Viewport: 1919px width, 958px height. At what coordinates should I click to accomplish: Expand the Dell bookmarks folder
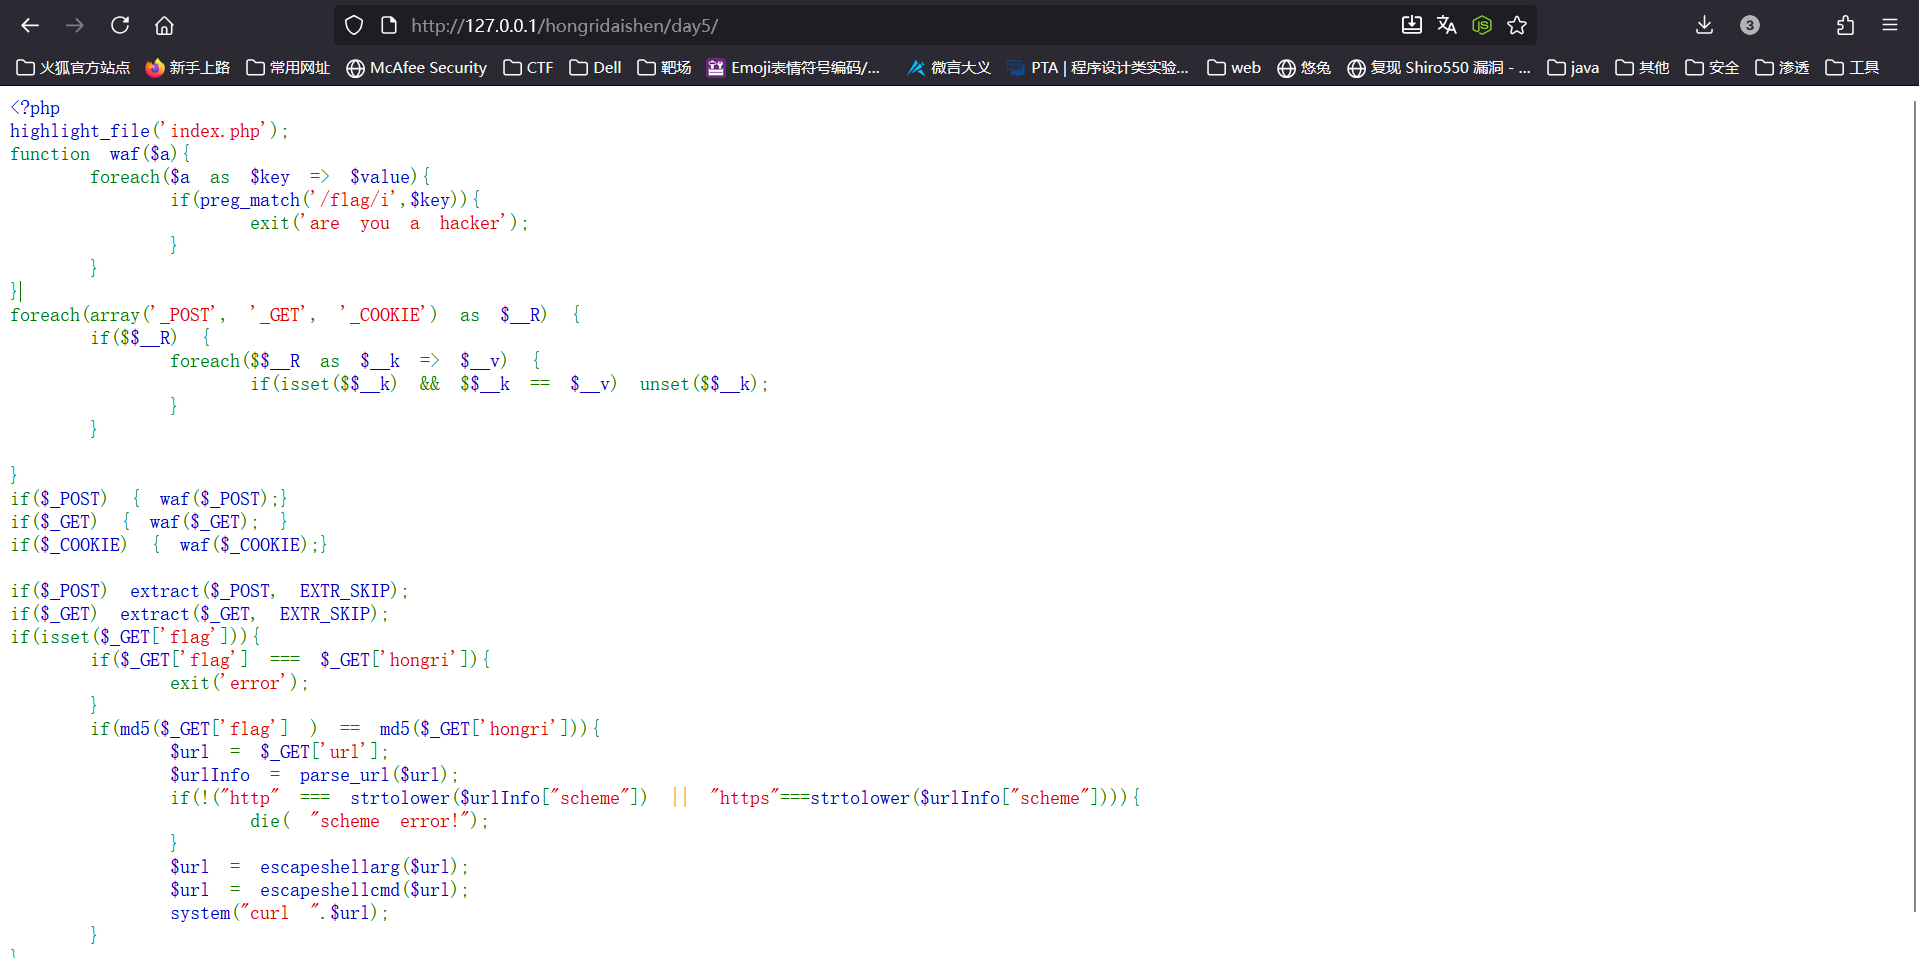pos(595,67)
